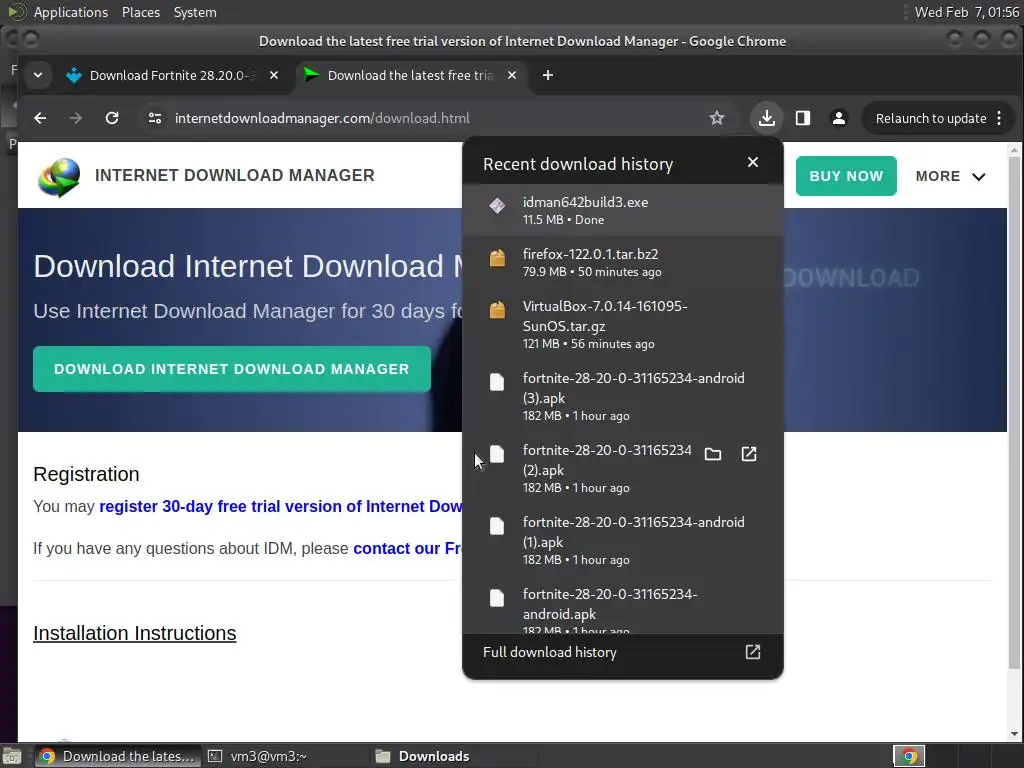The width and height of the screenshot is (1024, 768).
Task: Go back to the previous page
Action: pyautogui.click(x=40, y=118)
